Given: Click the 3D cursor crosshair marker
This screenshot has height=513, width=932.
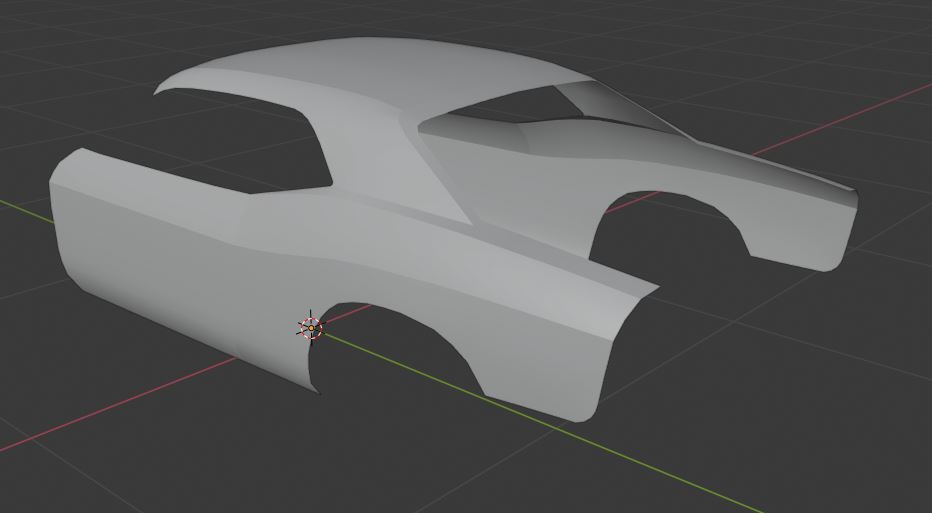Looking at the screenshot, I should (311, 328).
